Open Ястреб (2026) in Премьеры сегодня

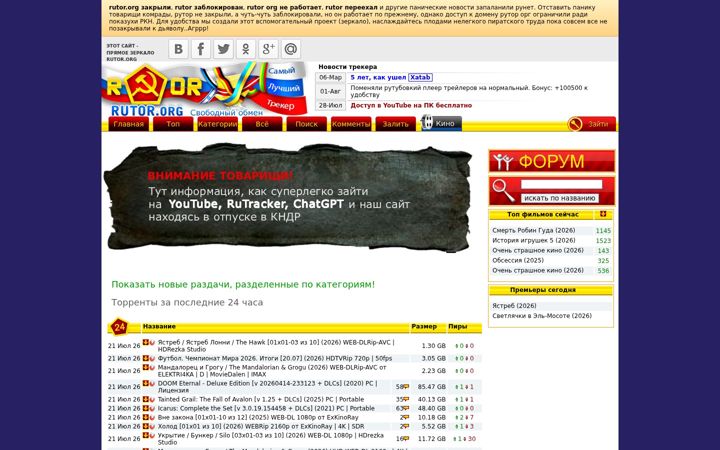coord(514,305)
